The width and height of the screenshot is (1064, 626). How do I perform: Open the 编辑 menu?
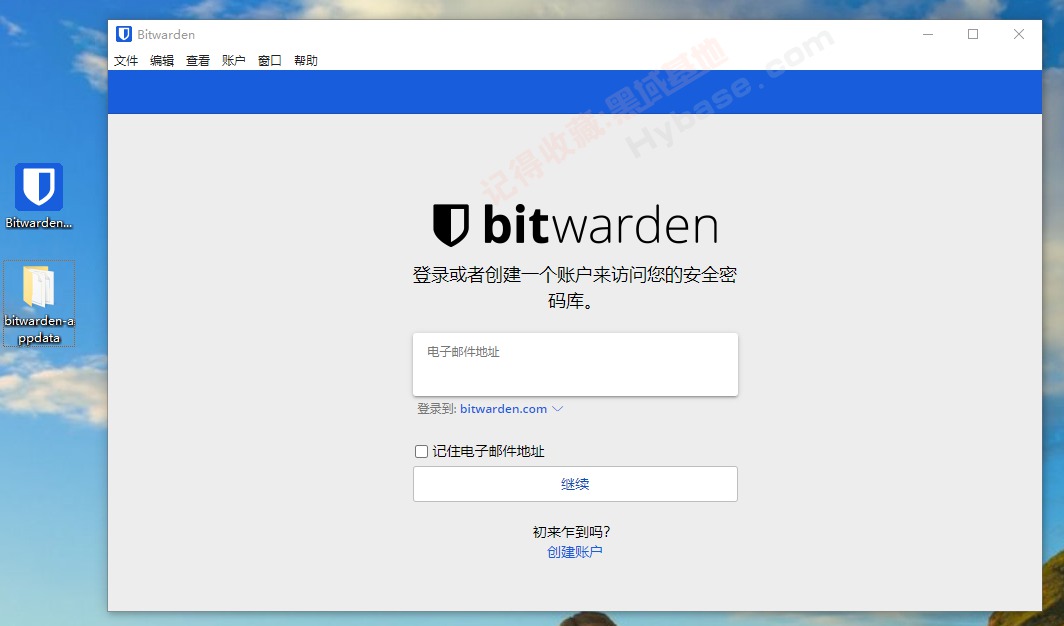point(162,60)
